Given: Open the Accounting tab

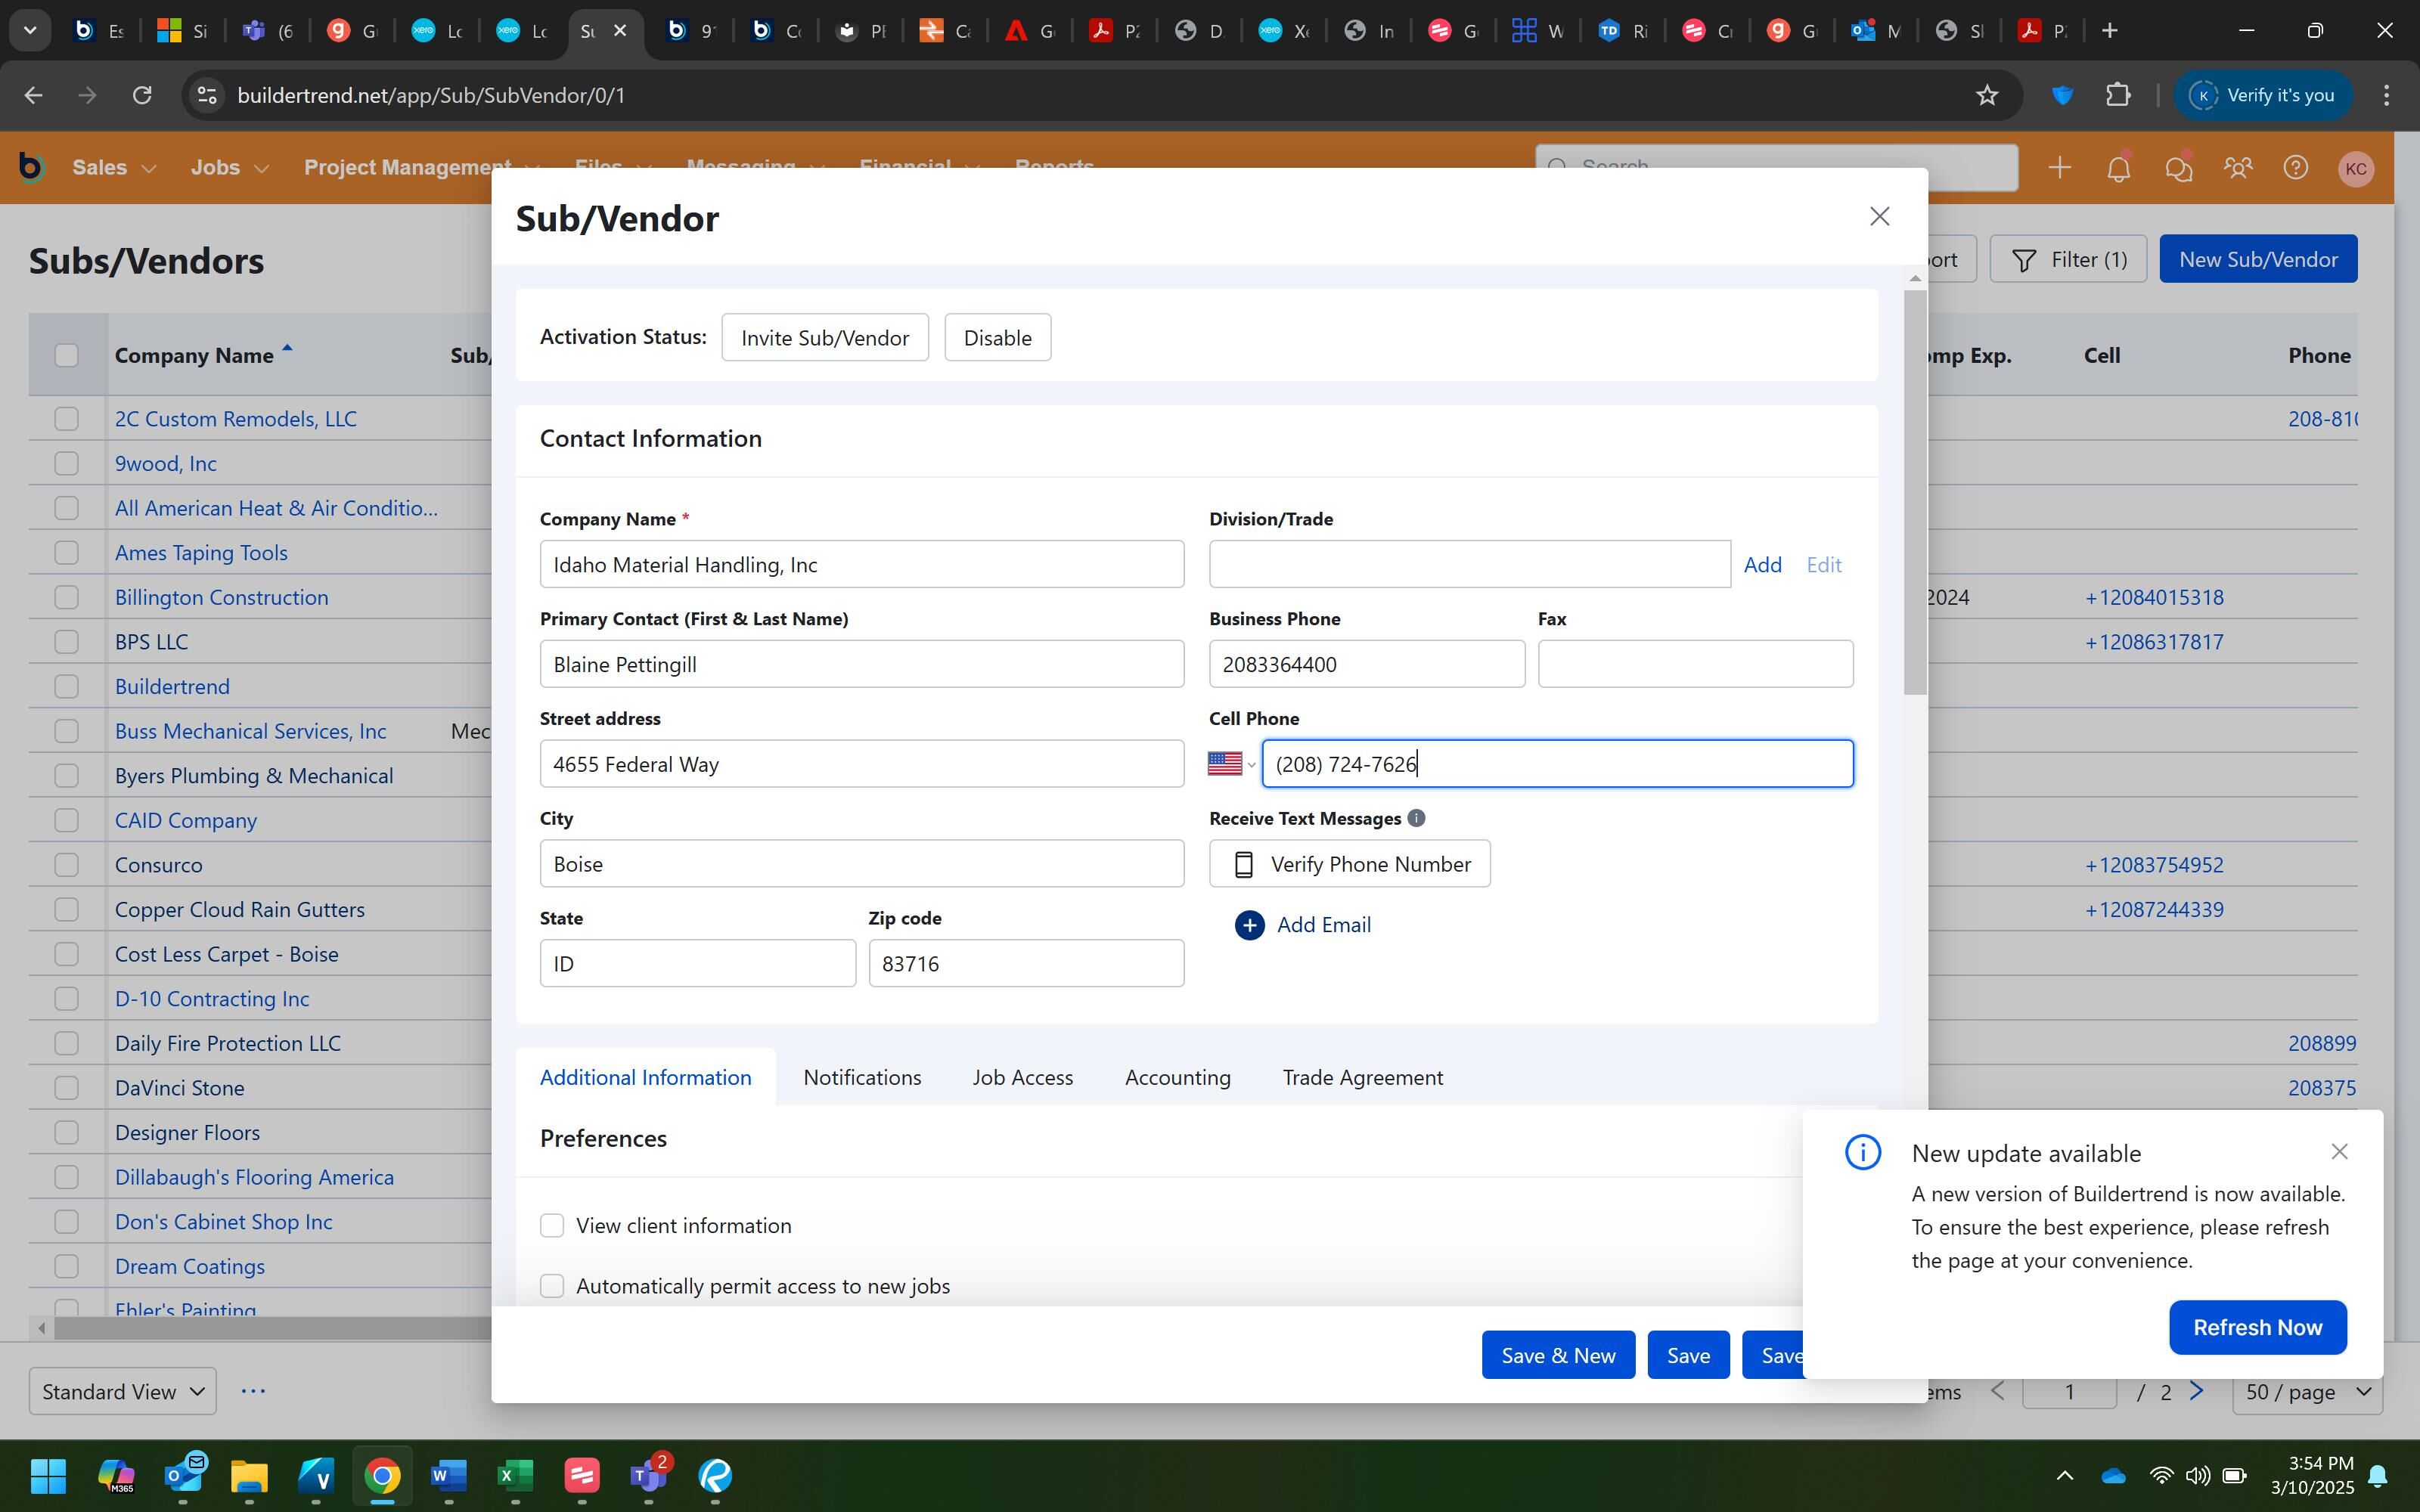Looking at the screenshot, I should point(1177,1077).
